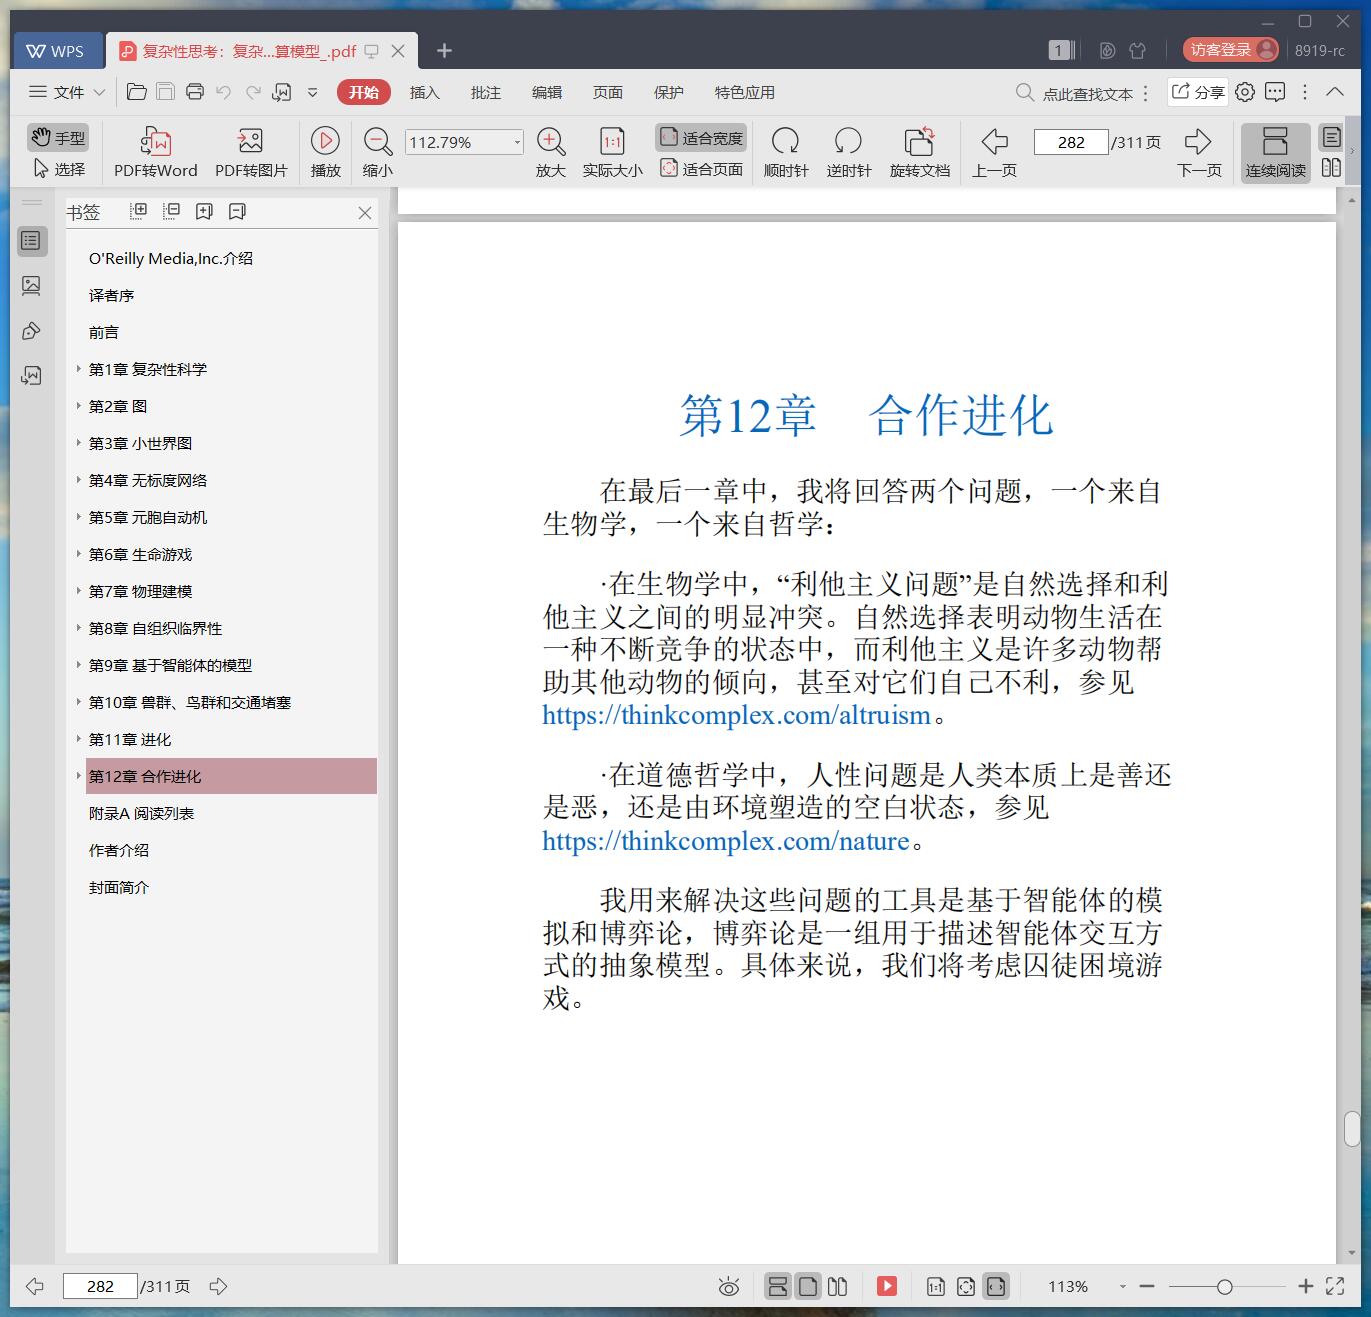Toggle eye protection mode icon
1371x1317 pixels.
click(x=729, y=1287)
